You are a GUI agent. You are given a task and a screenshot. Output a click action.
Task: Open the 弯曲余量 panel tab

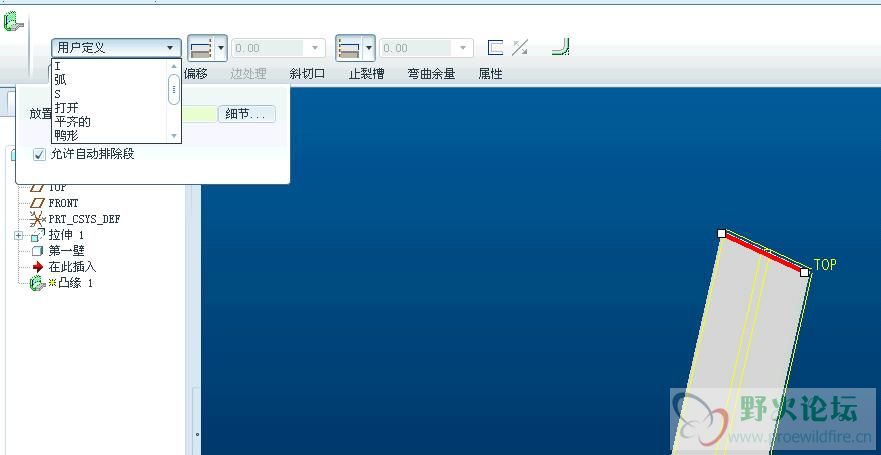click(x=431, y=74)
